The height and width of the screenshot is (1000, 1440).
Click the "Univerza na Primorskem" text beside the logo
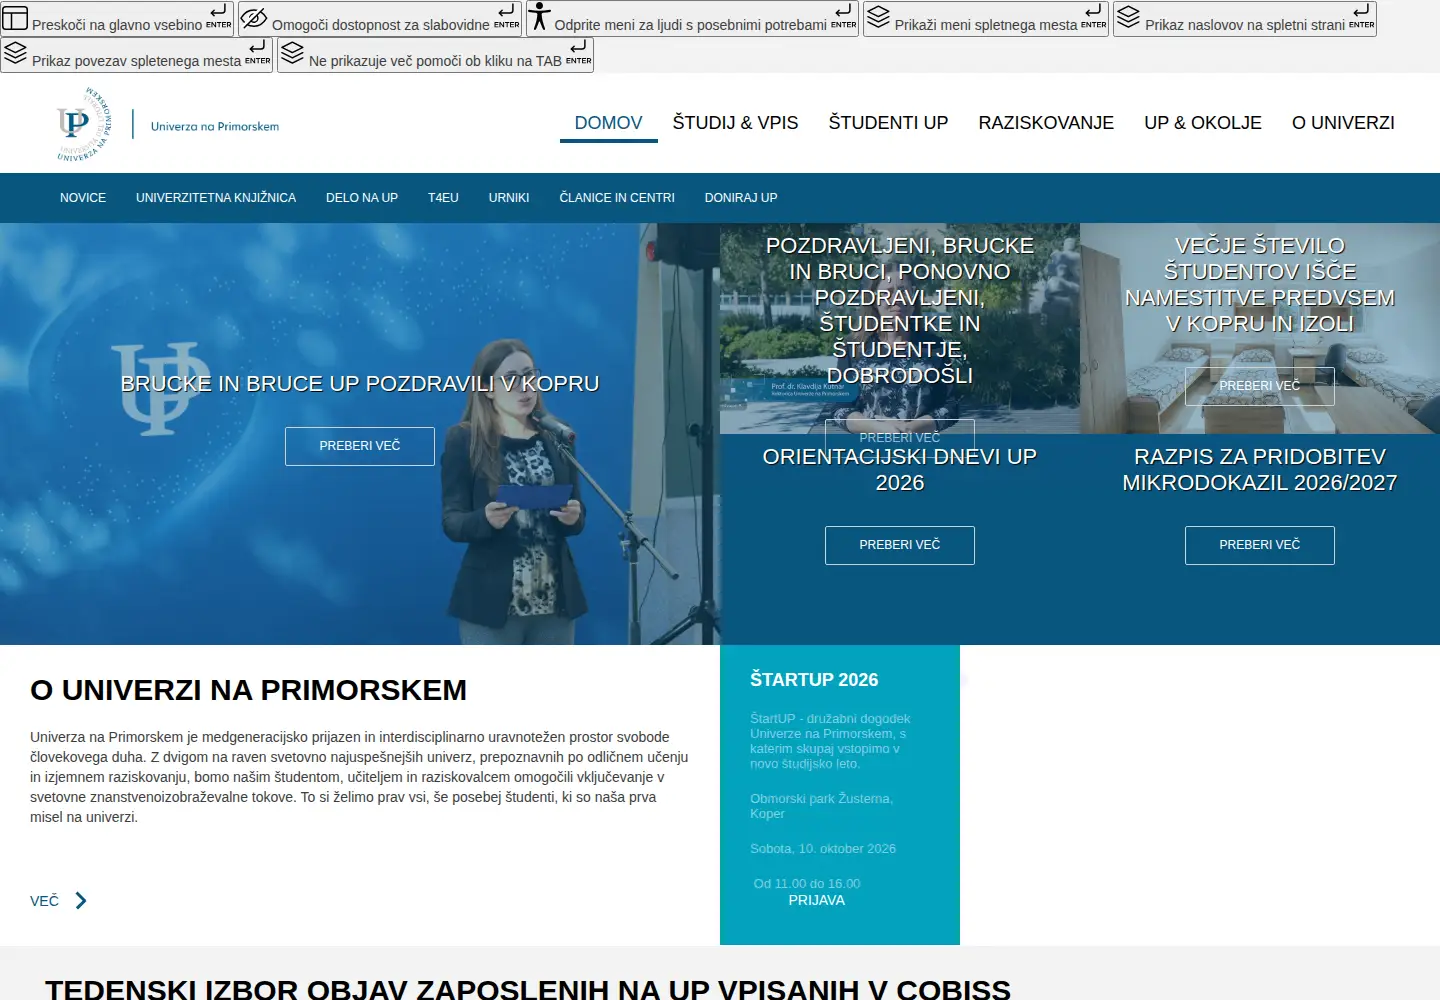215,126
